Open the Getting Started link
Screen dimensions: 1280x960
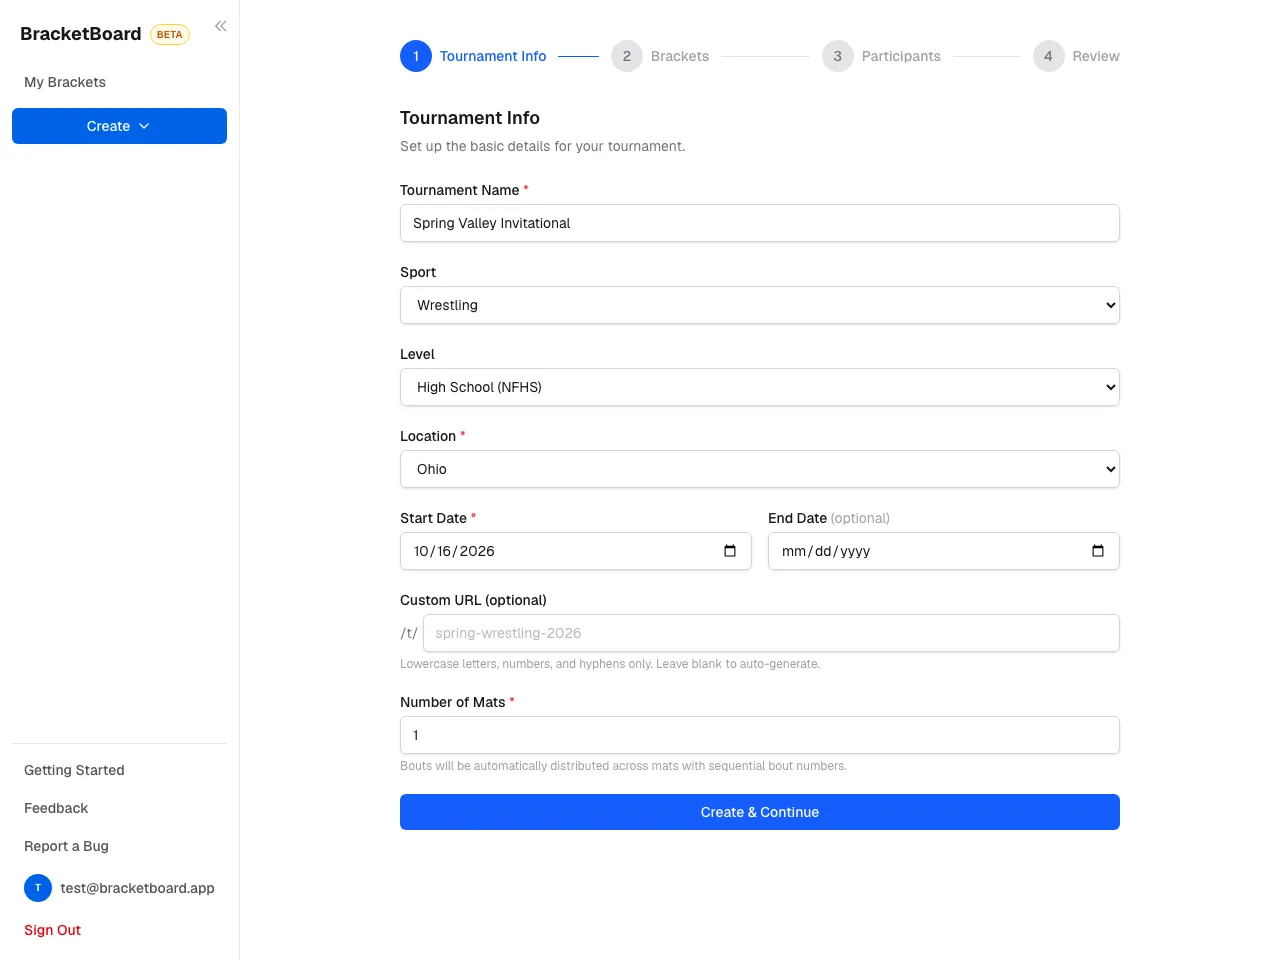coord(74,770)
